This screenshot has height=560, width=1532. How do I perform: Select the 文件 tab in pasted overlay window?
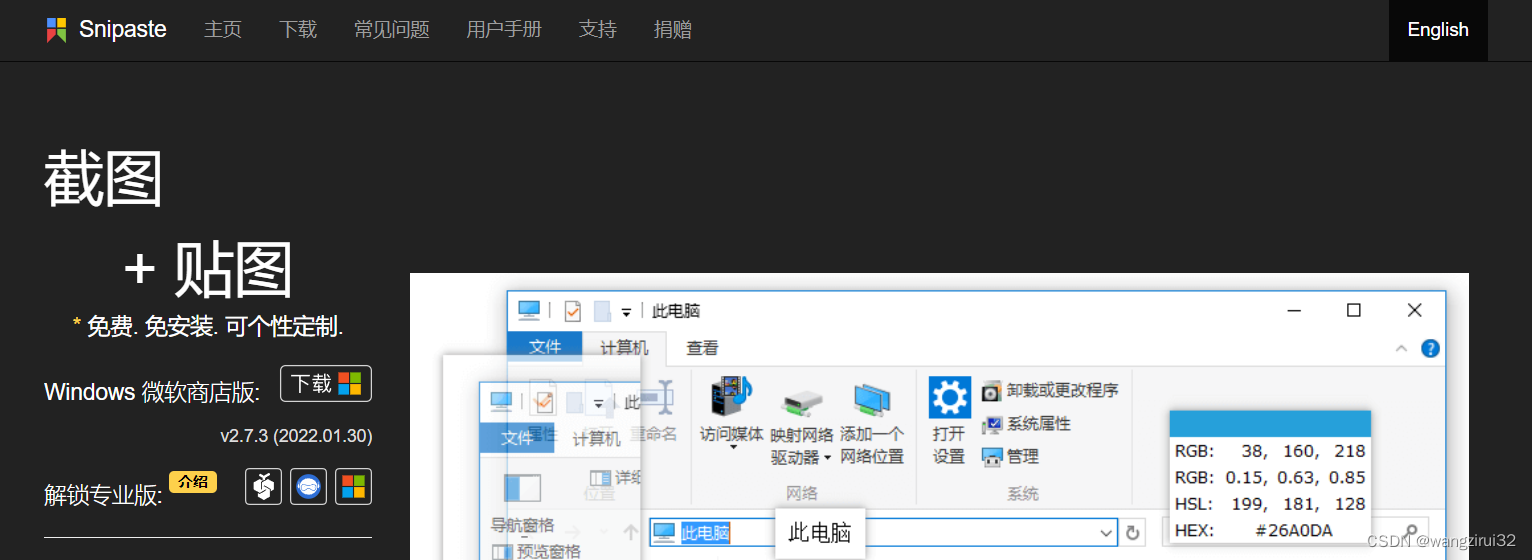pyautogui.click(x=517, y=438)
